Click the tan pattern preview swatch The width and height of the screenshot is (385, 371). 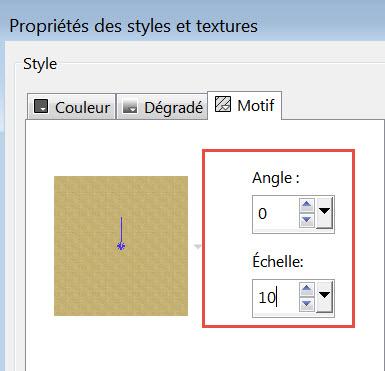point(121,246)
